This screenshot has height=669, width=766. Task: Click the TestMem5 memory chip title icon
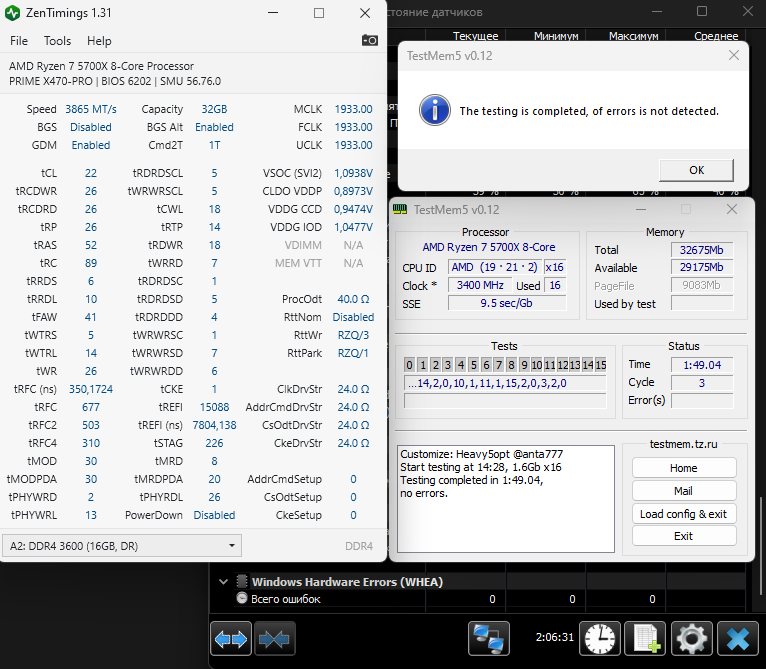[x=400, y=209]
